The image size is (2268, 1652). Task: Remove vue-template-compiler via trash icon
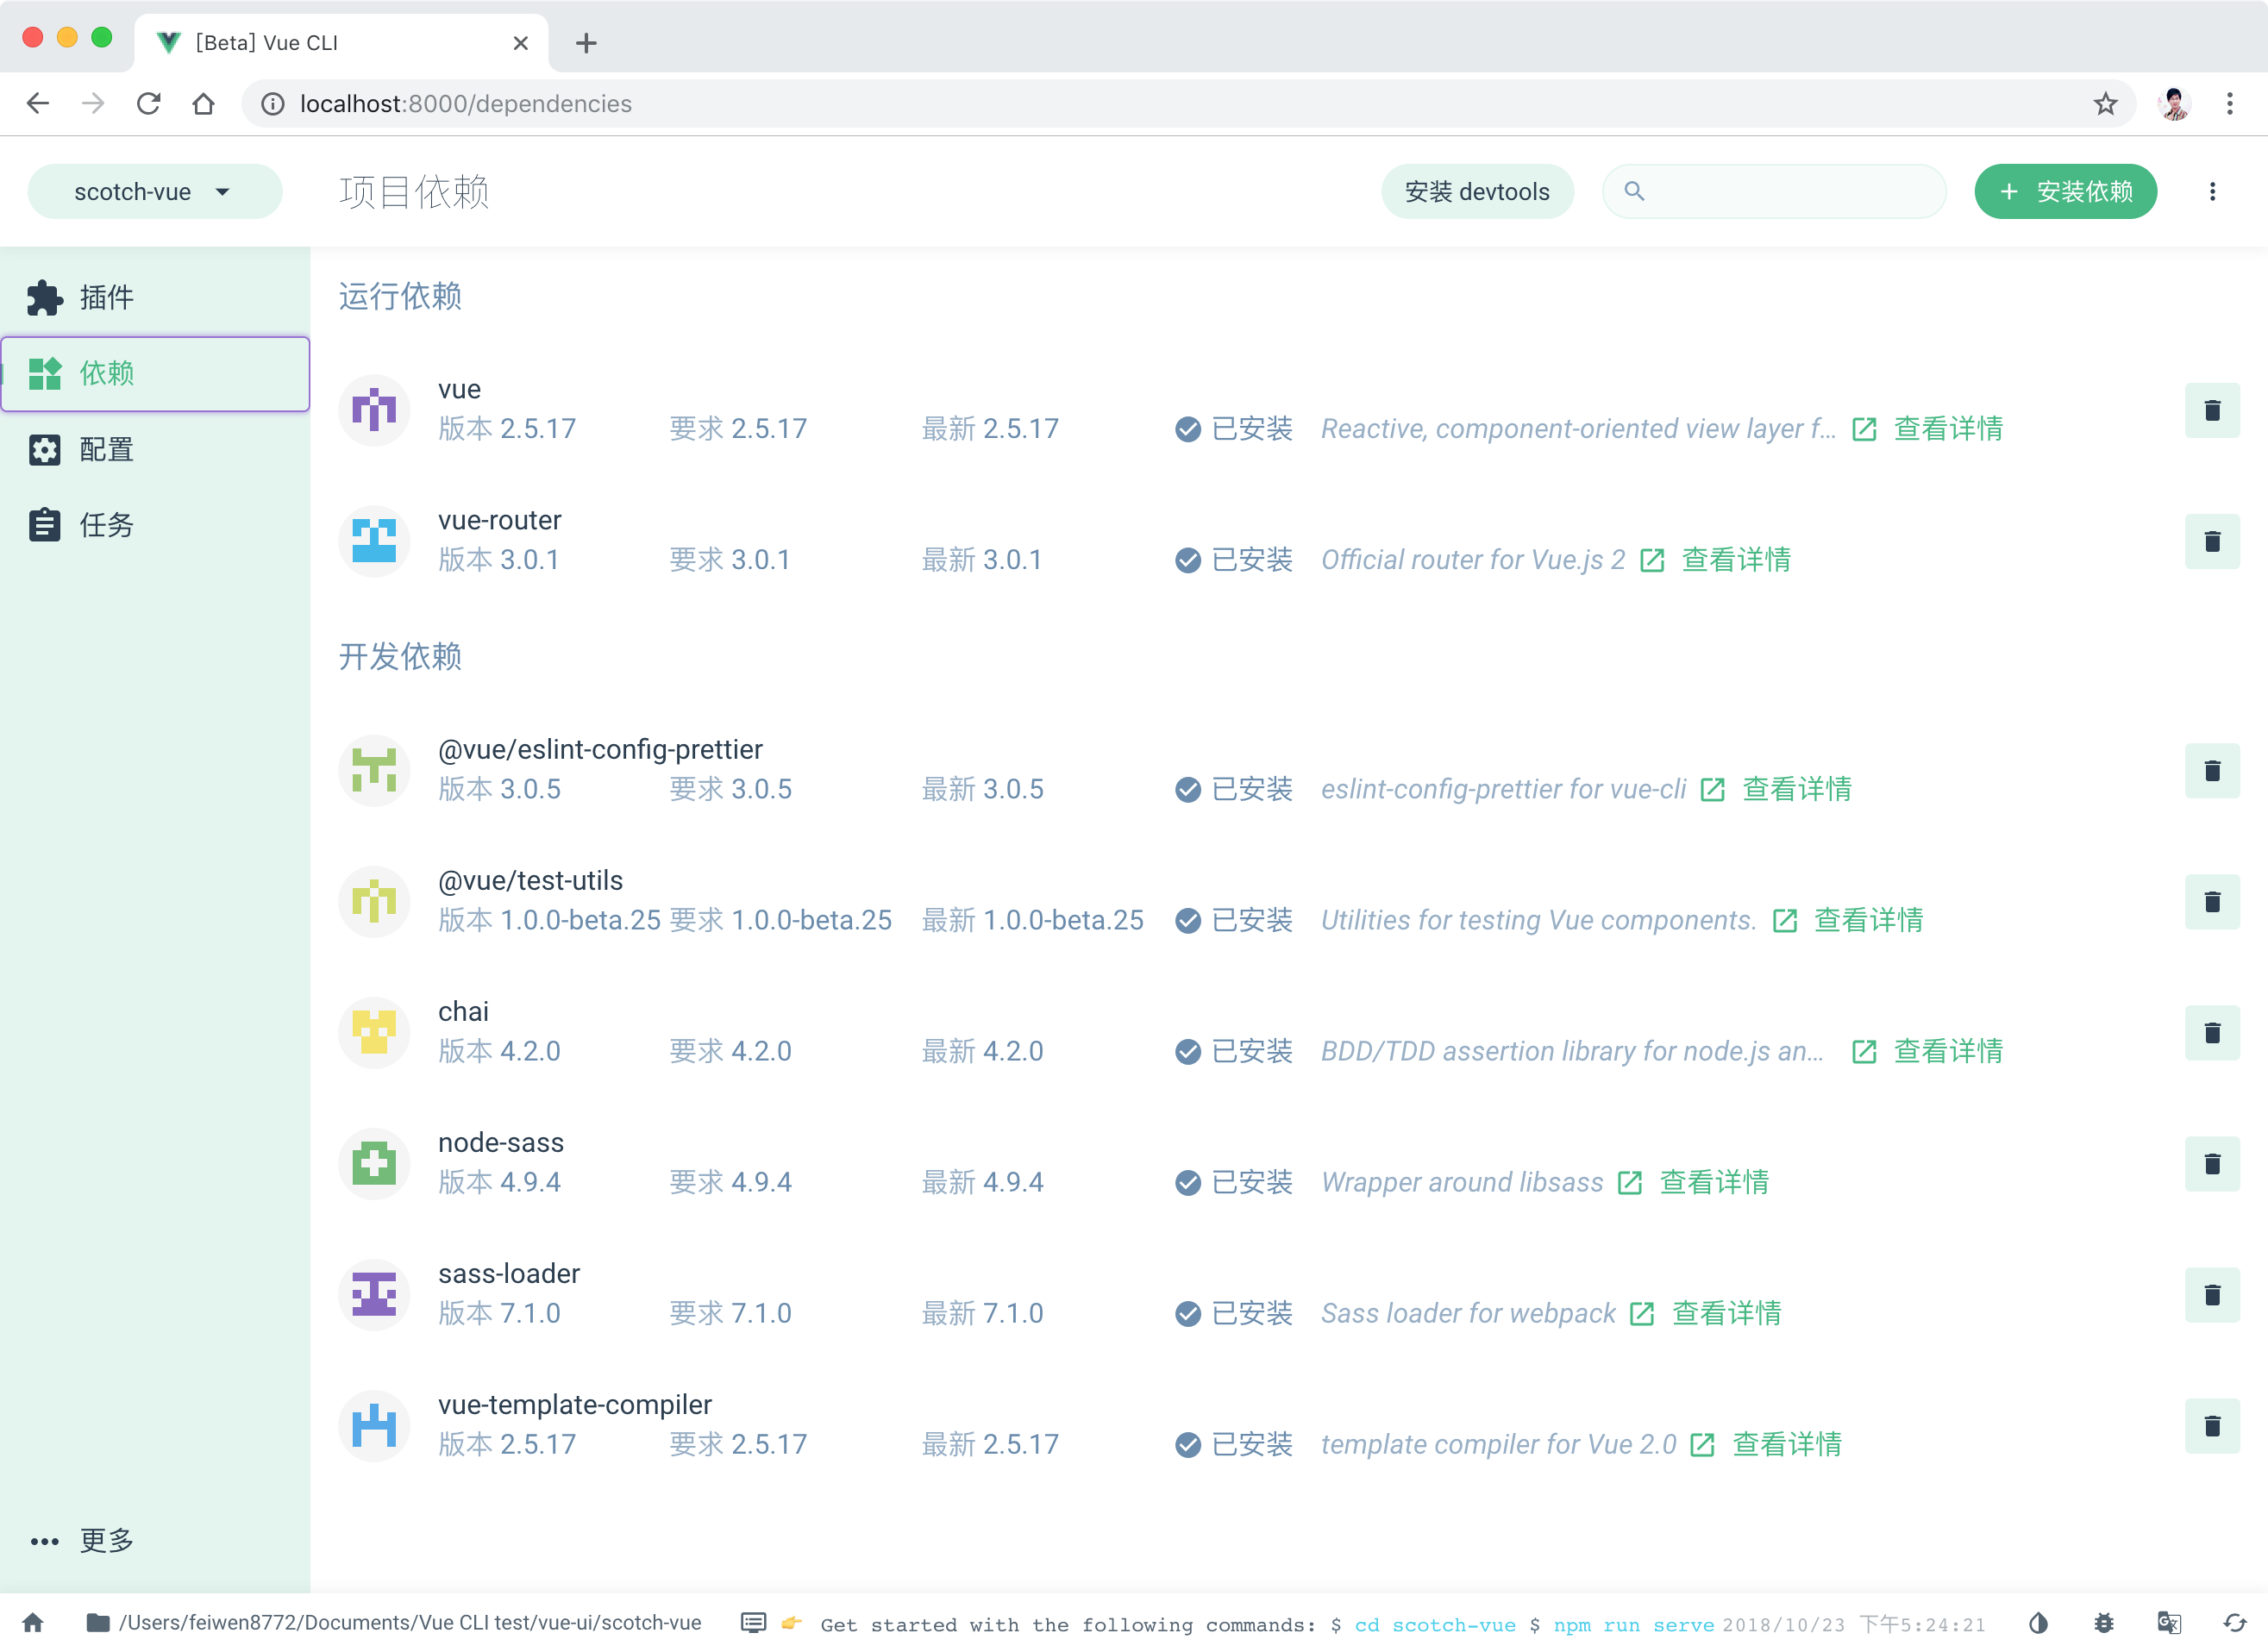point(2212,1426)
